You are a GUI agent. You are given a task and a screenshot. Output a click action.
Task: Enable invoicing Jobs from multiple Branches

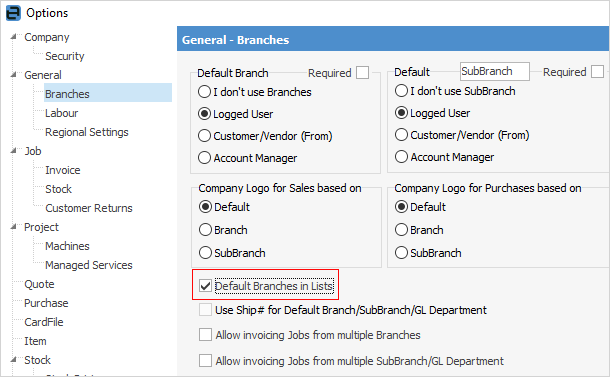coord(205,335)
